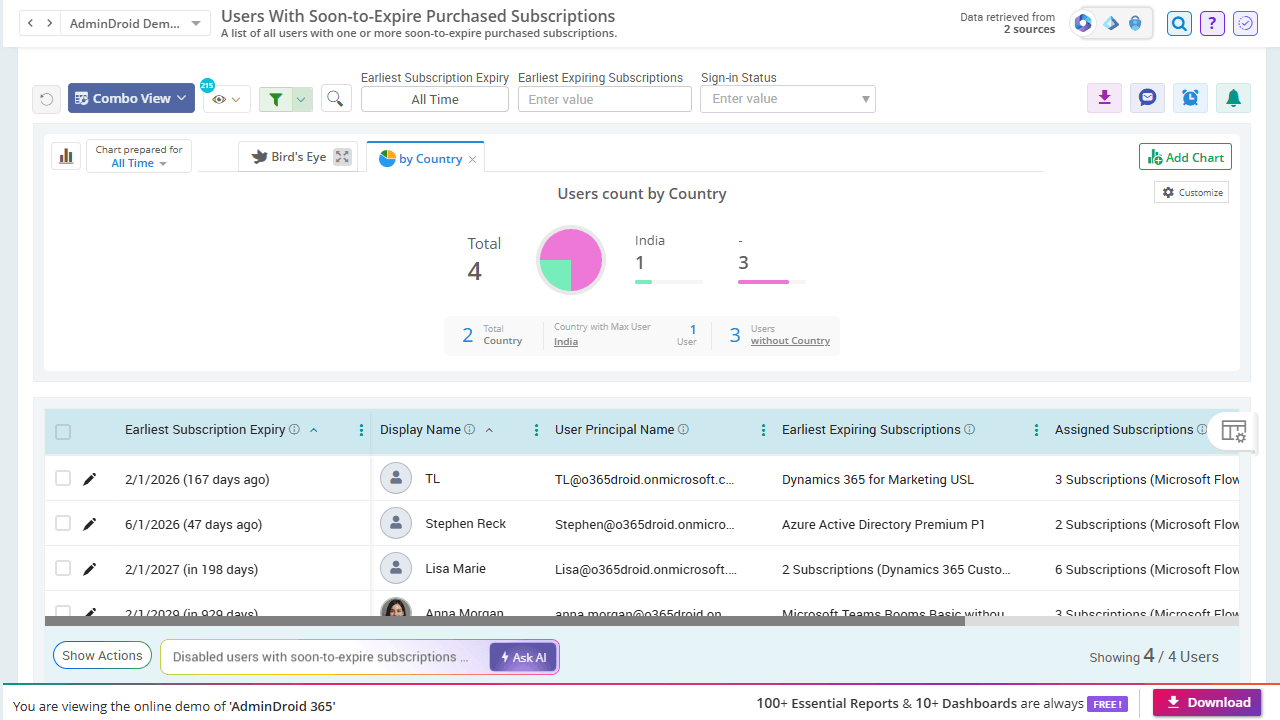
Task: Open the top bar search icon
Action: pos(1179,23)
